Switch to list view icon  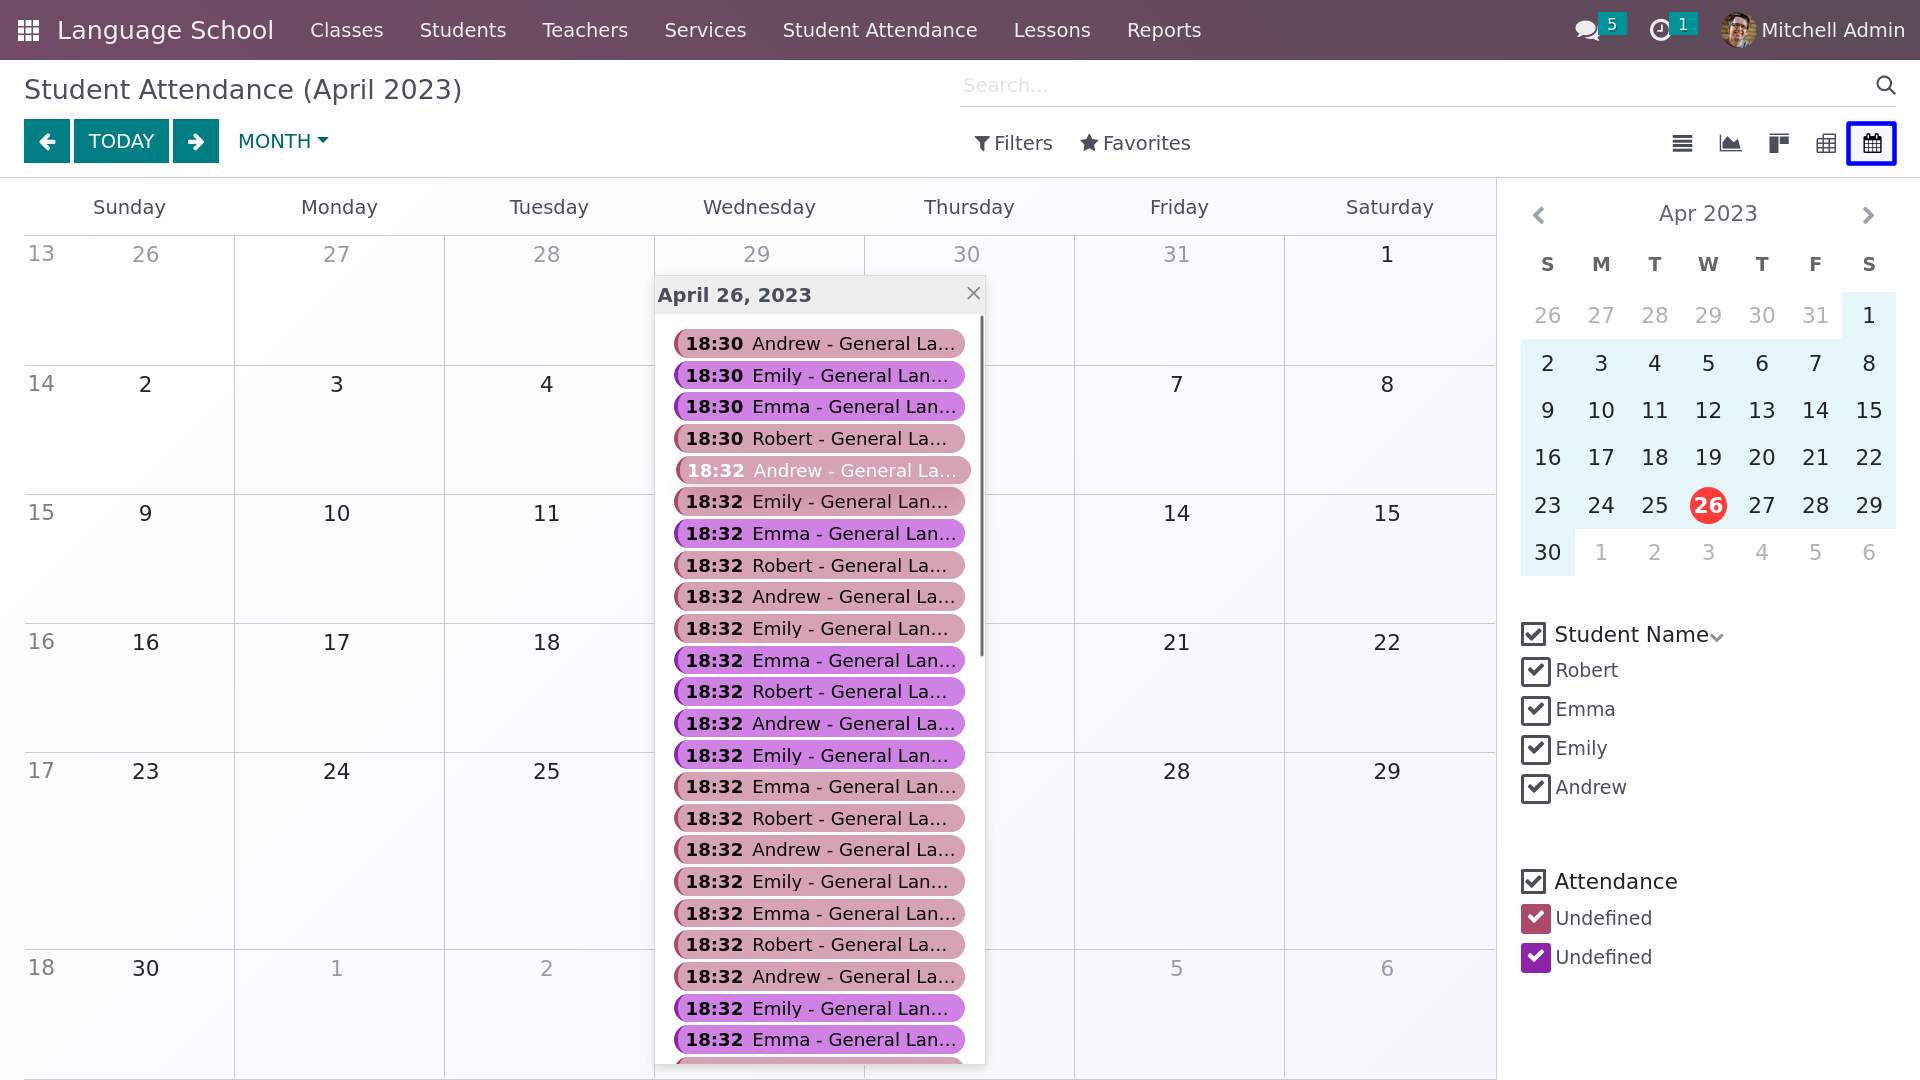[x=1682, y=143]
